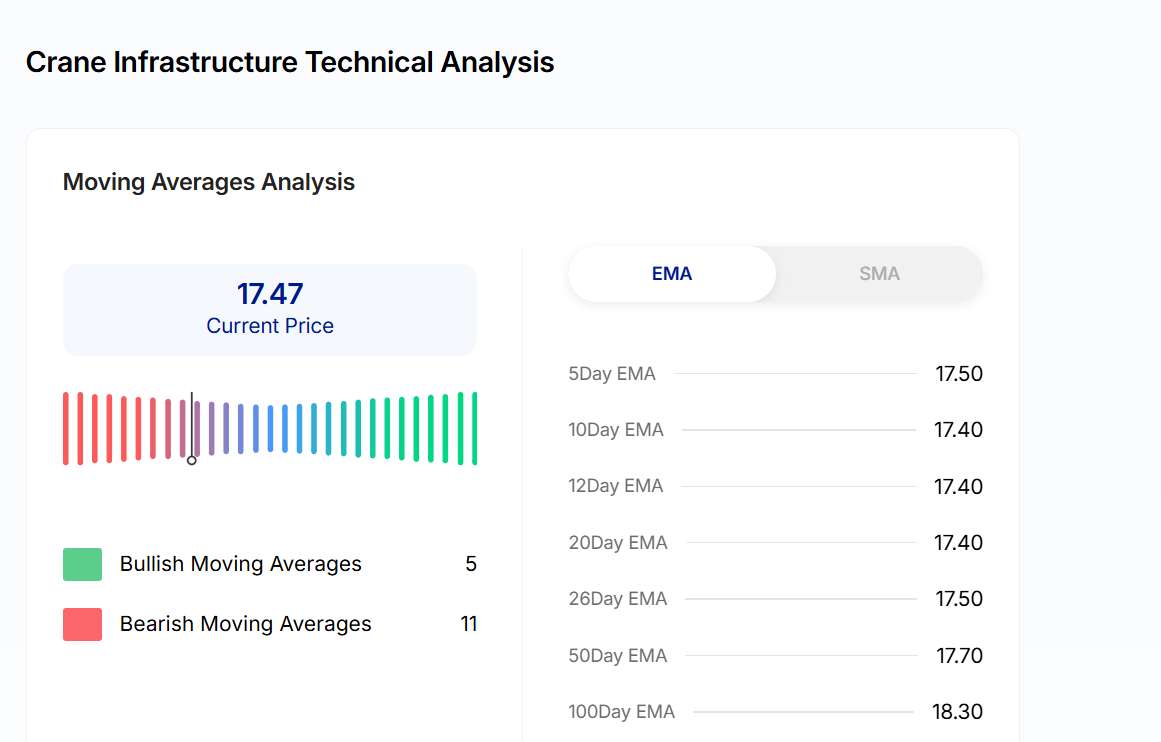1161x742 pixels.
Task: Click the 17.70 value for 50Day EMA
Action: tap(959, 656)
